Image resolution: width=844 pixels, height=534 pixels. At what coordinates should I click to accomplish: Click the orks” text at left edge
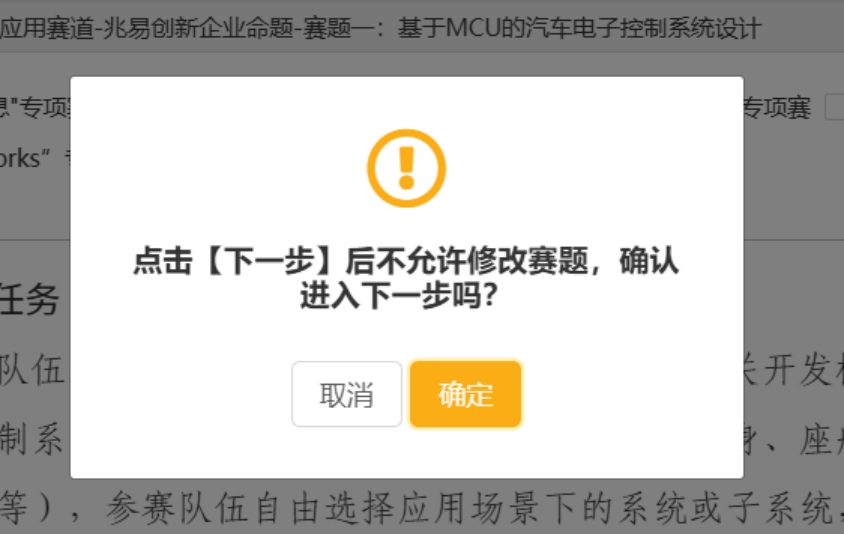(25, 158)
